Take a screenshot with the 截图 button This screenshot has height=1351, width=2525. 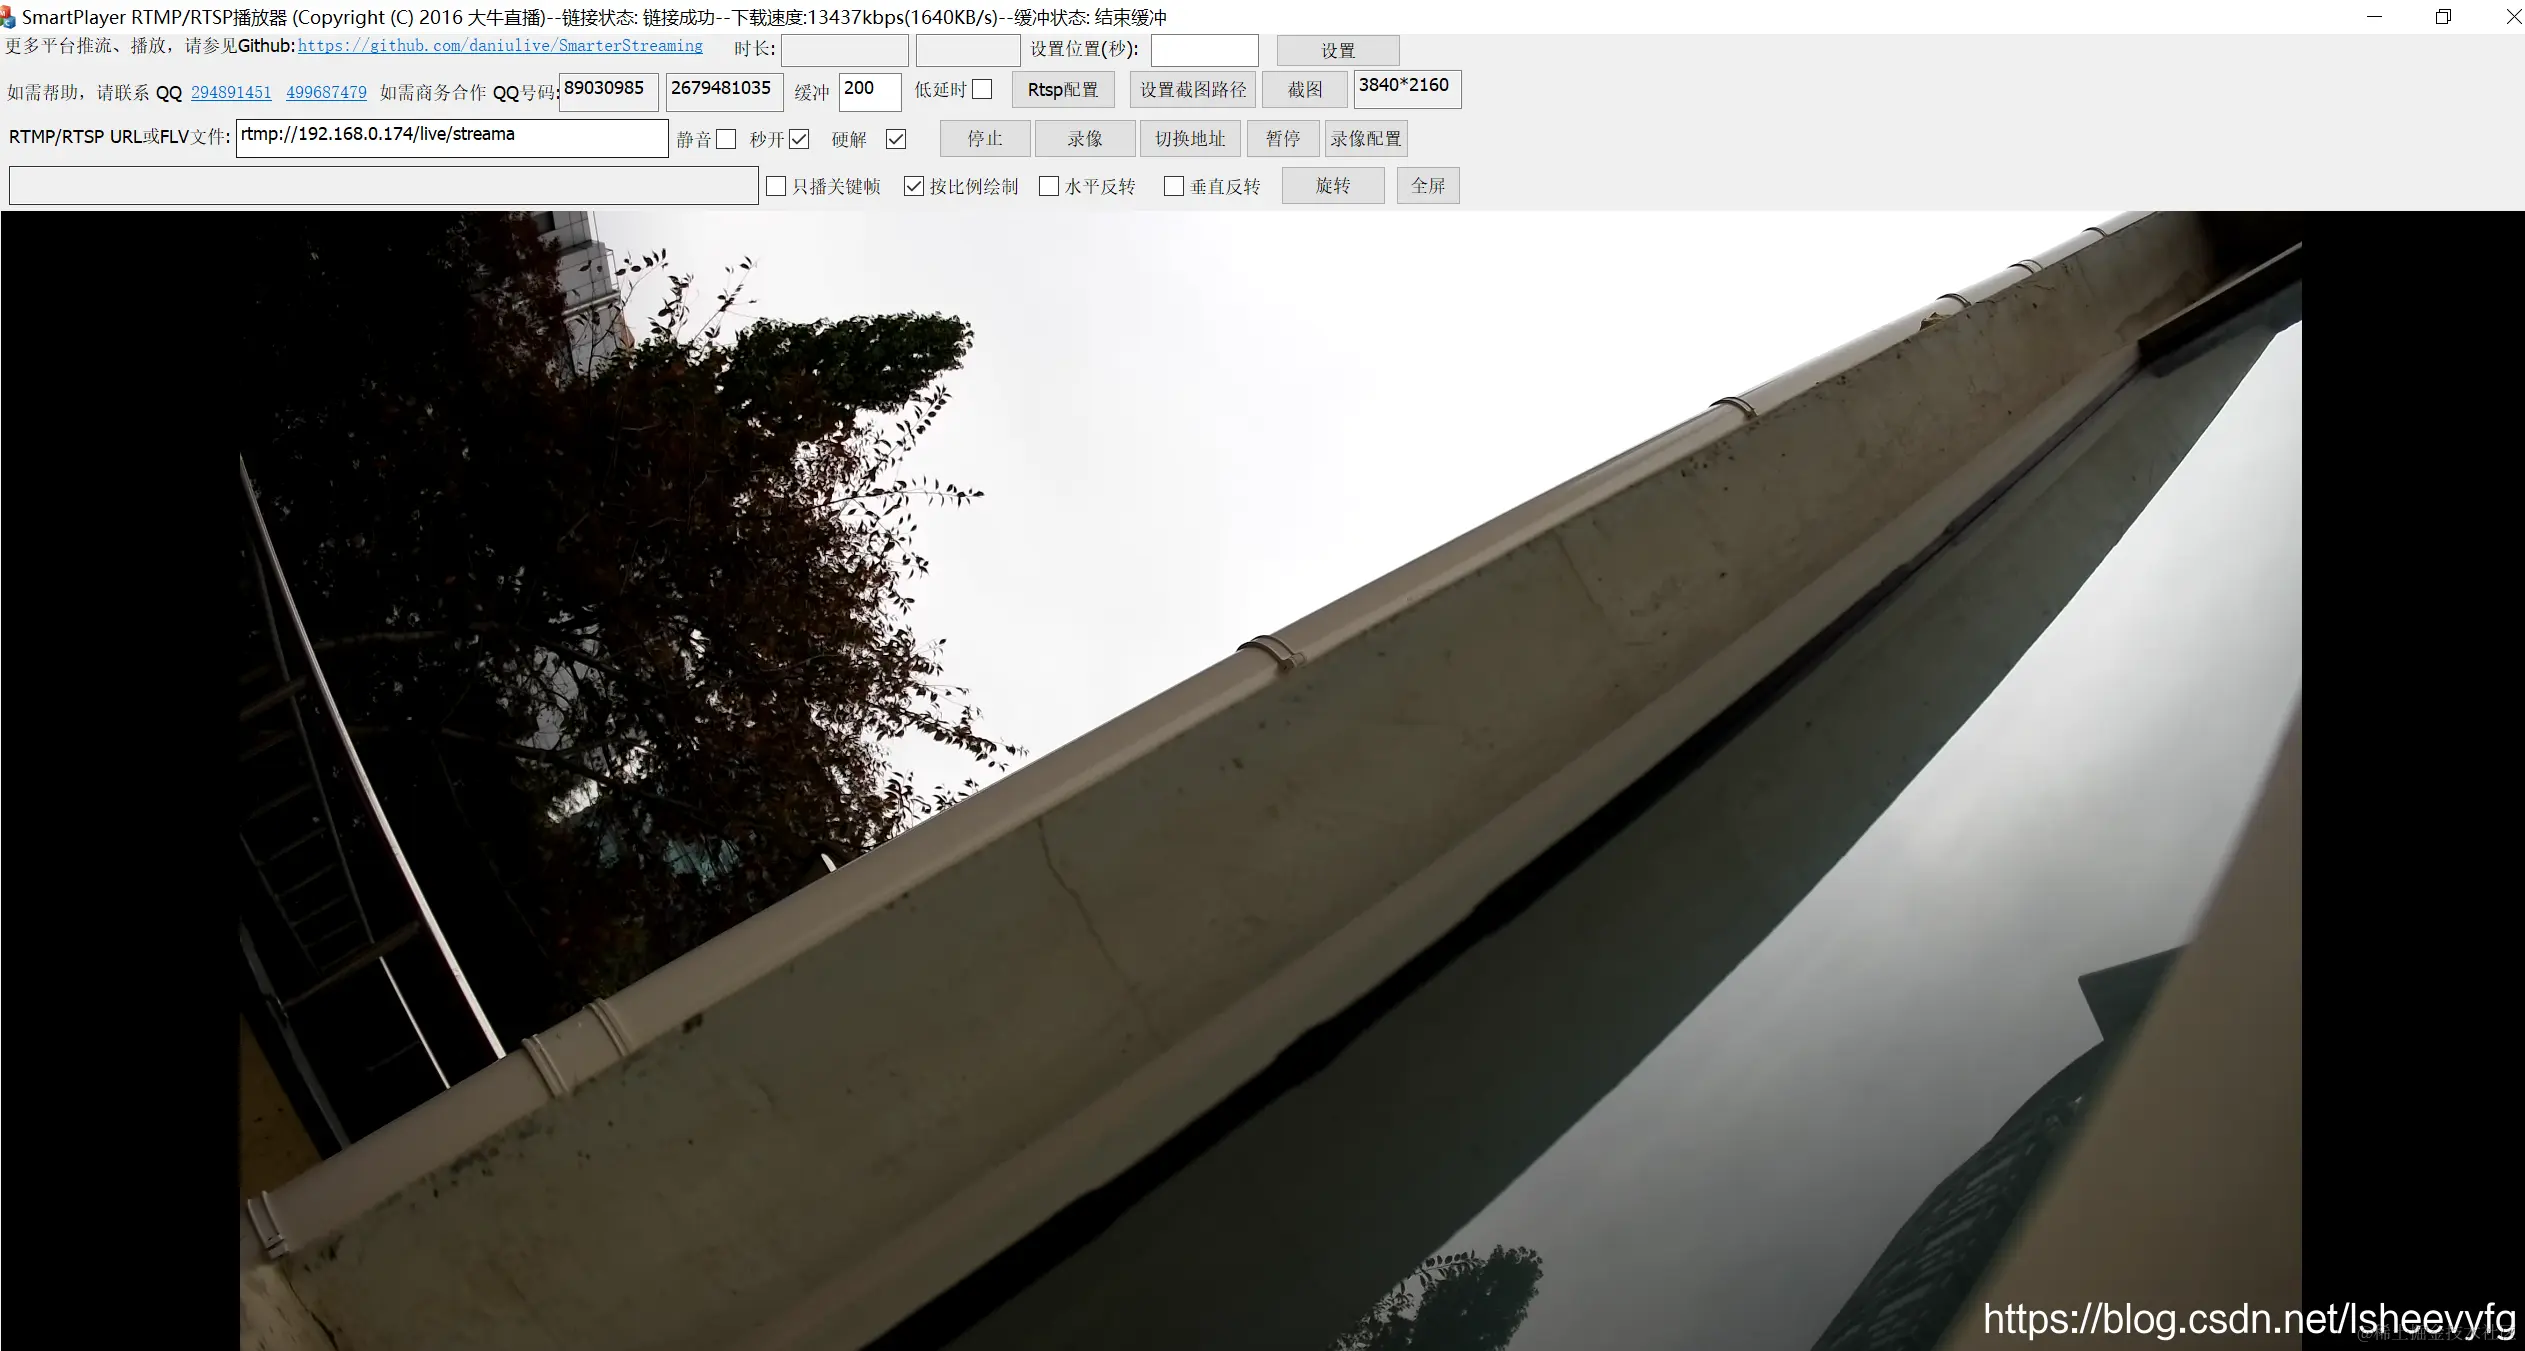tap(1304, 90)
